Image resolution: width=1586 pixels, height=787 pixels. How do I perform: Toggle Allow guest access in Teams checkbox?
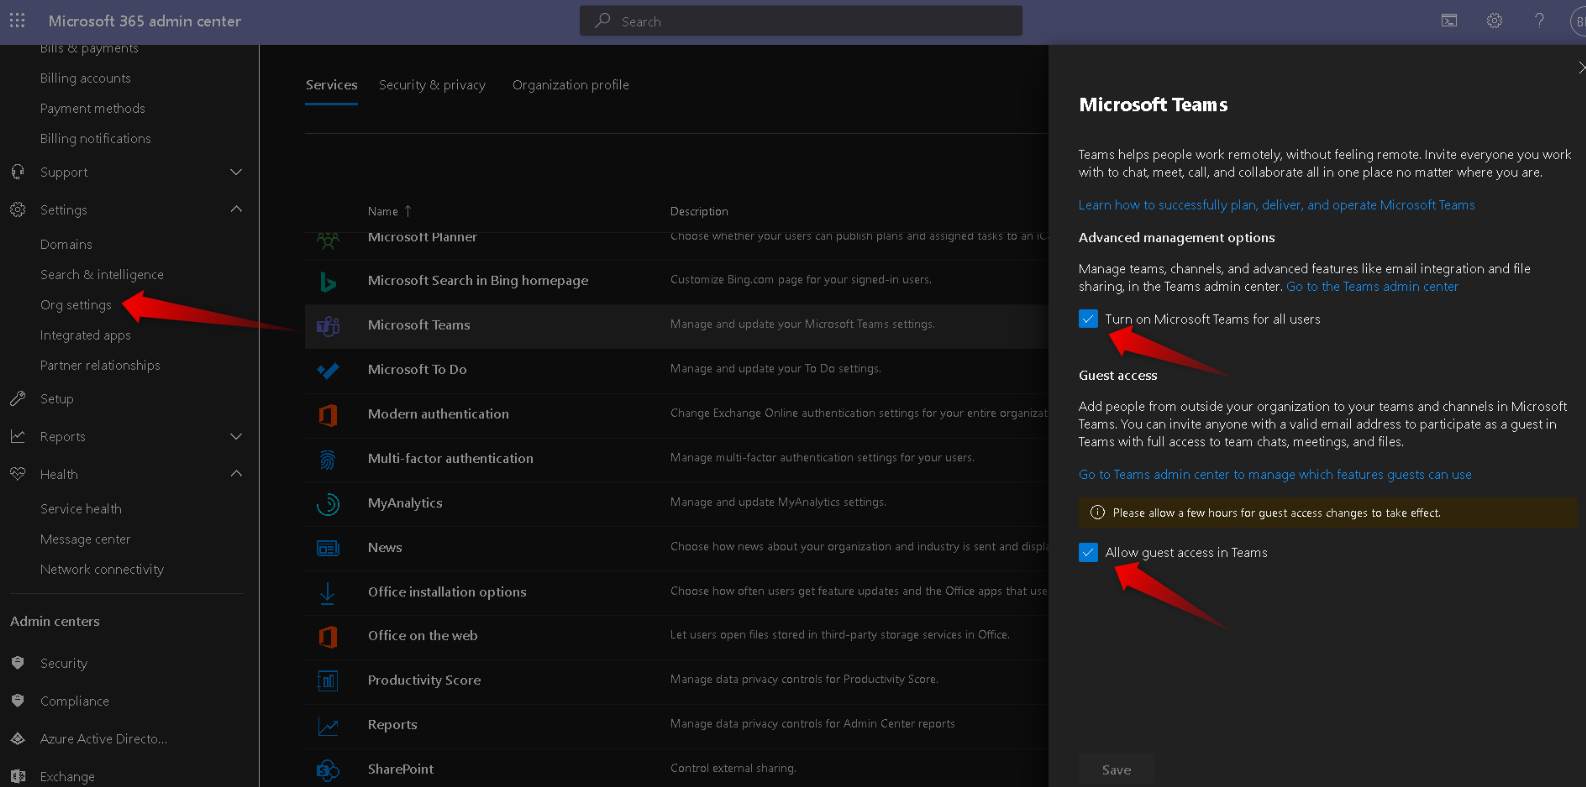tap(1088, 552)
